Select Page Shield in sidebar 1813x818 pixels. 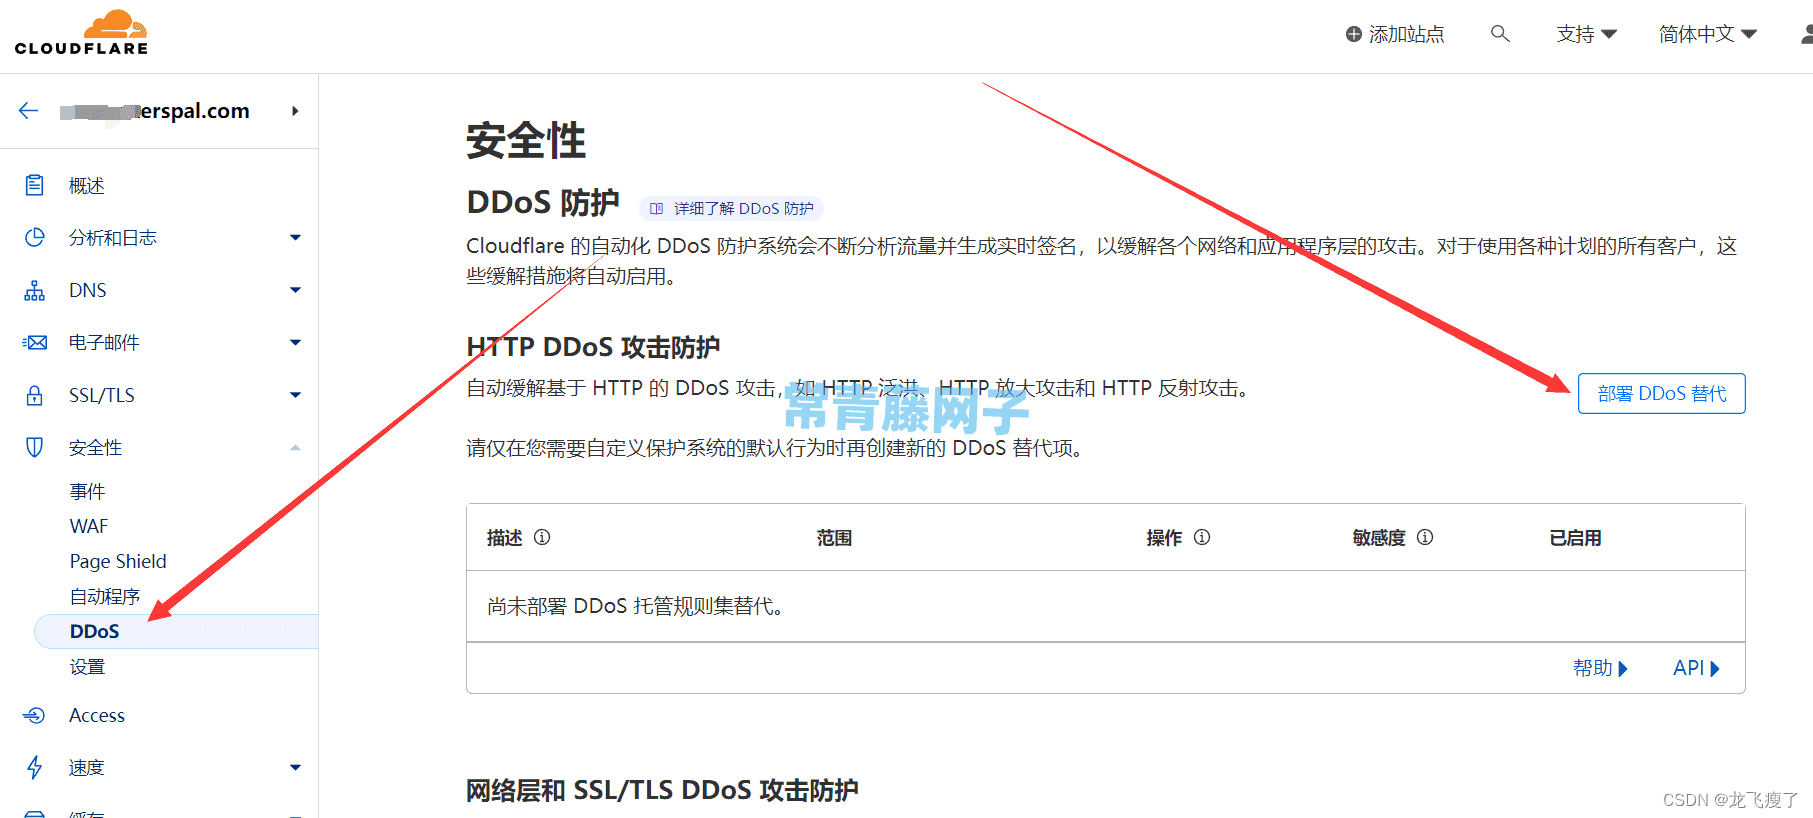[118, 561]
